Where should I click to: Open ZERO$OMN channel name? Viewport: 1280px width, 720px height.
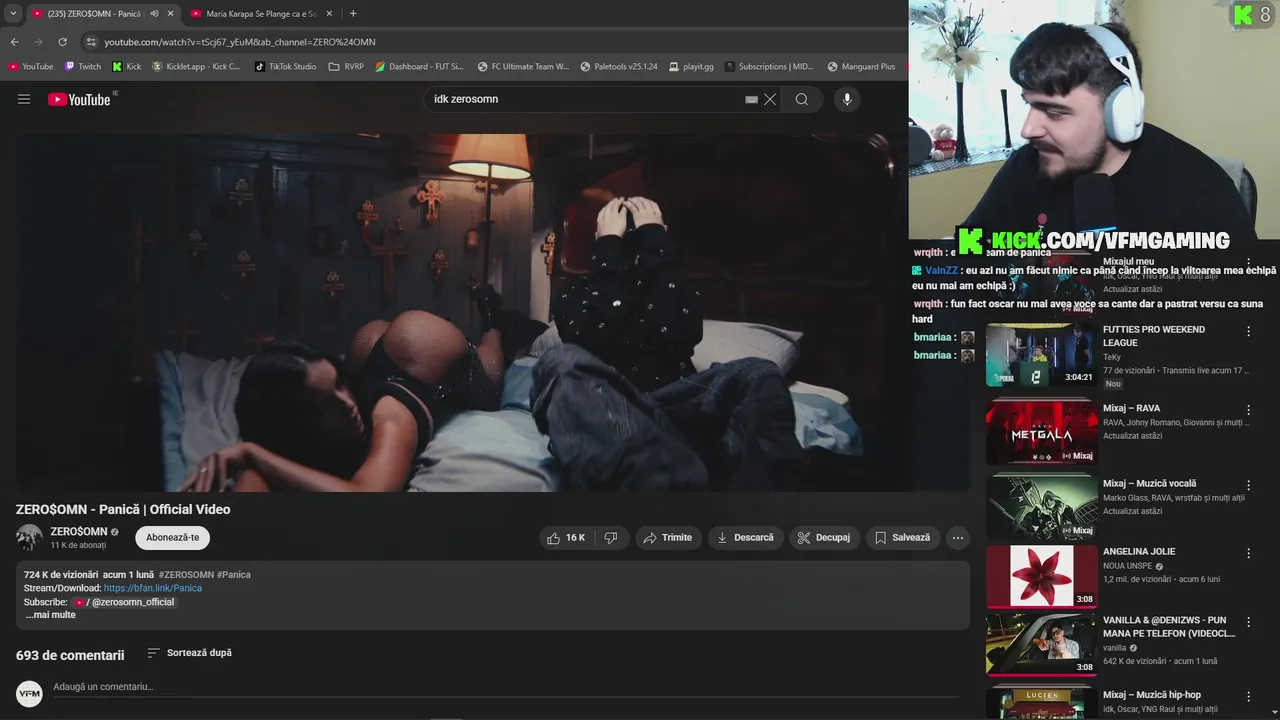click(79, 531)
